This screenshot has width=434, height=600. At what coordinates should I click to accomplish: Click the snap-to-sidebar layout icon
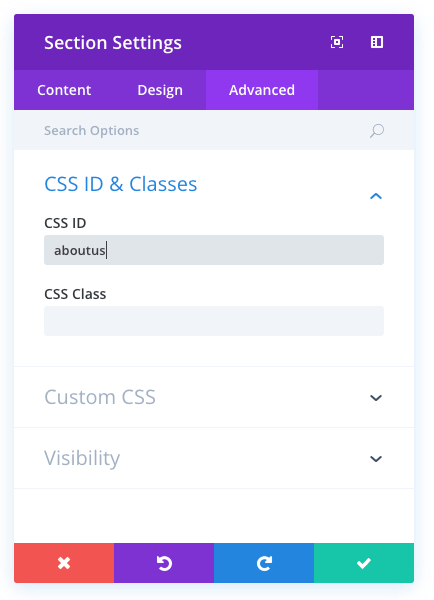[x=377, y=42]
